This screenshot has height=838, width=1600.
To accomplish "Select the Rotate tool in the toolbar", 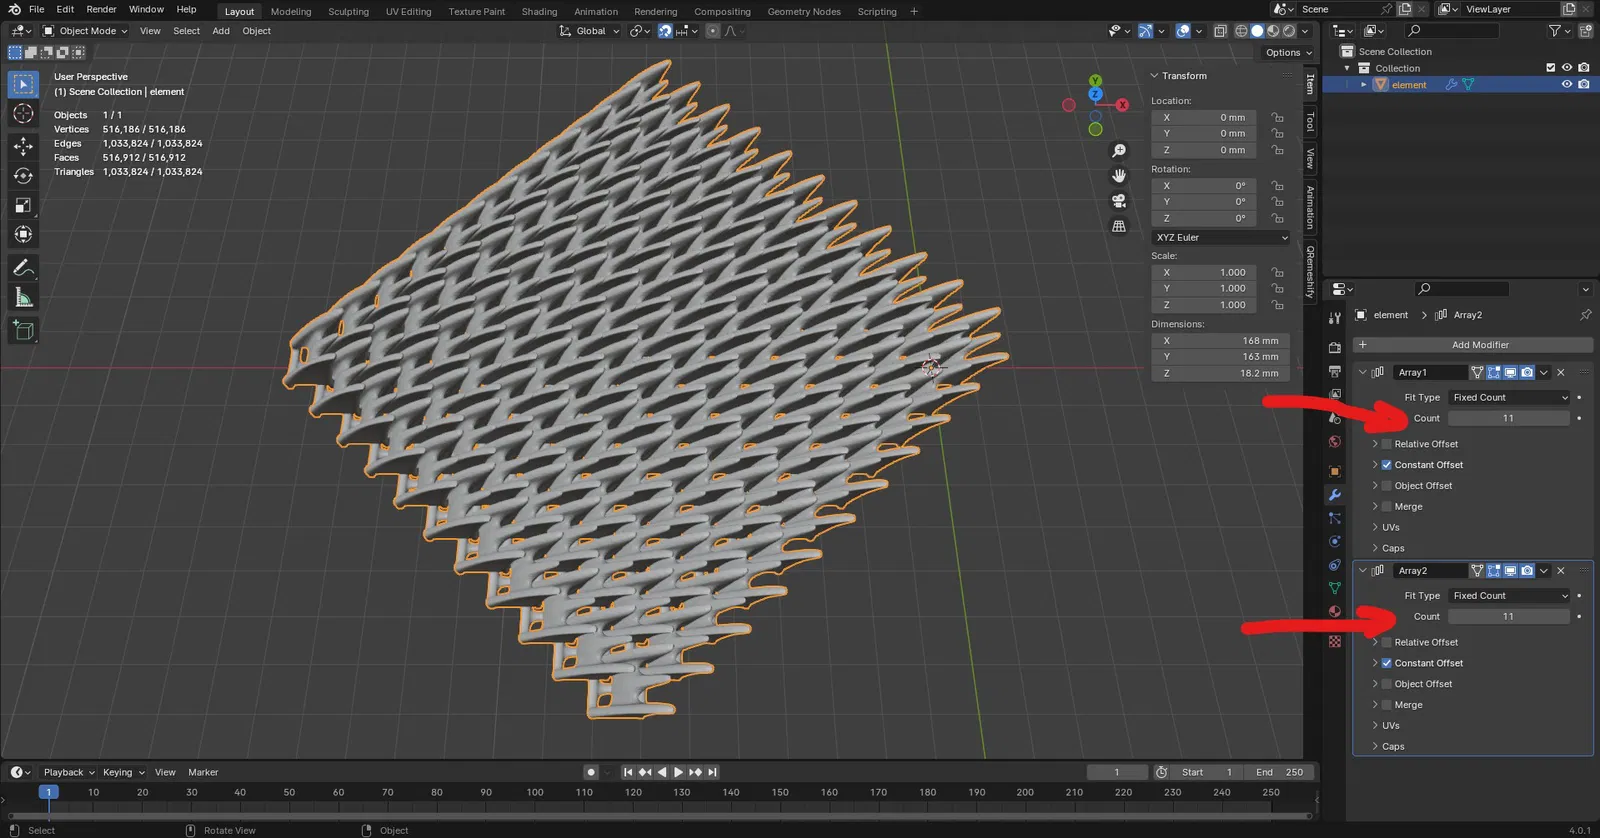I will tap(23, 176).
